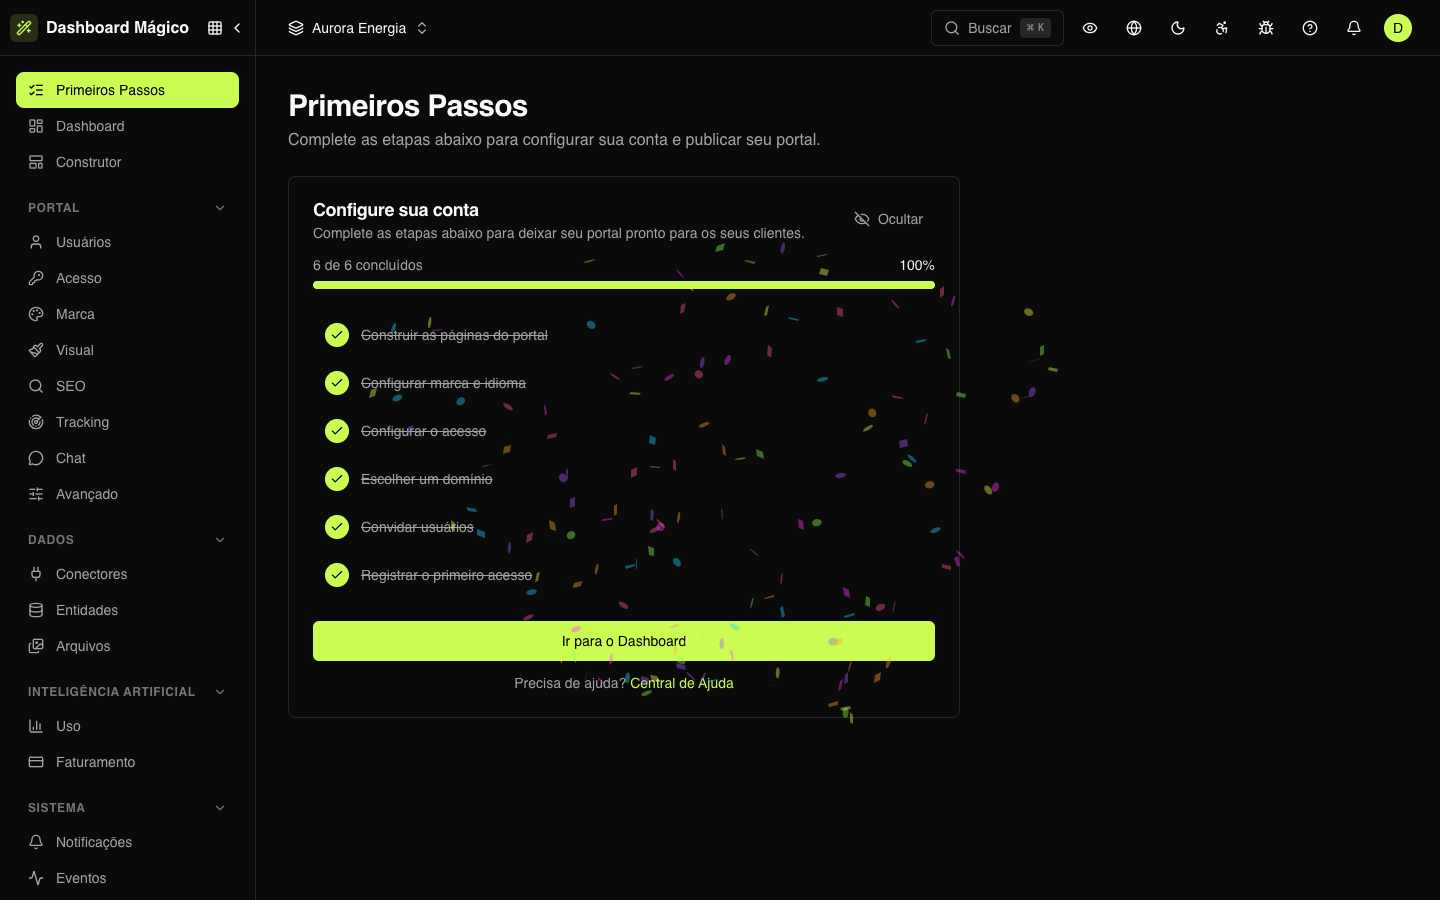
Task: Open the Central de Ajuda link
Action: [682, 683]
